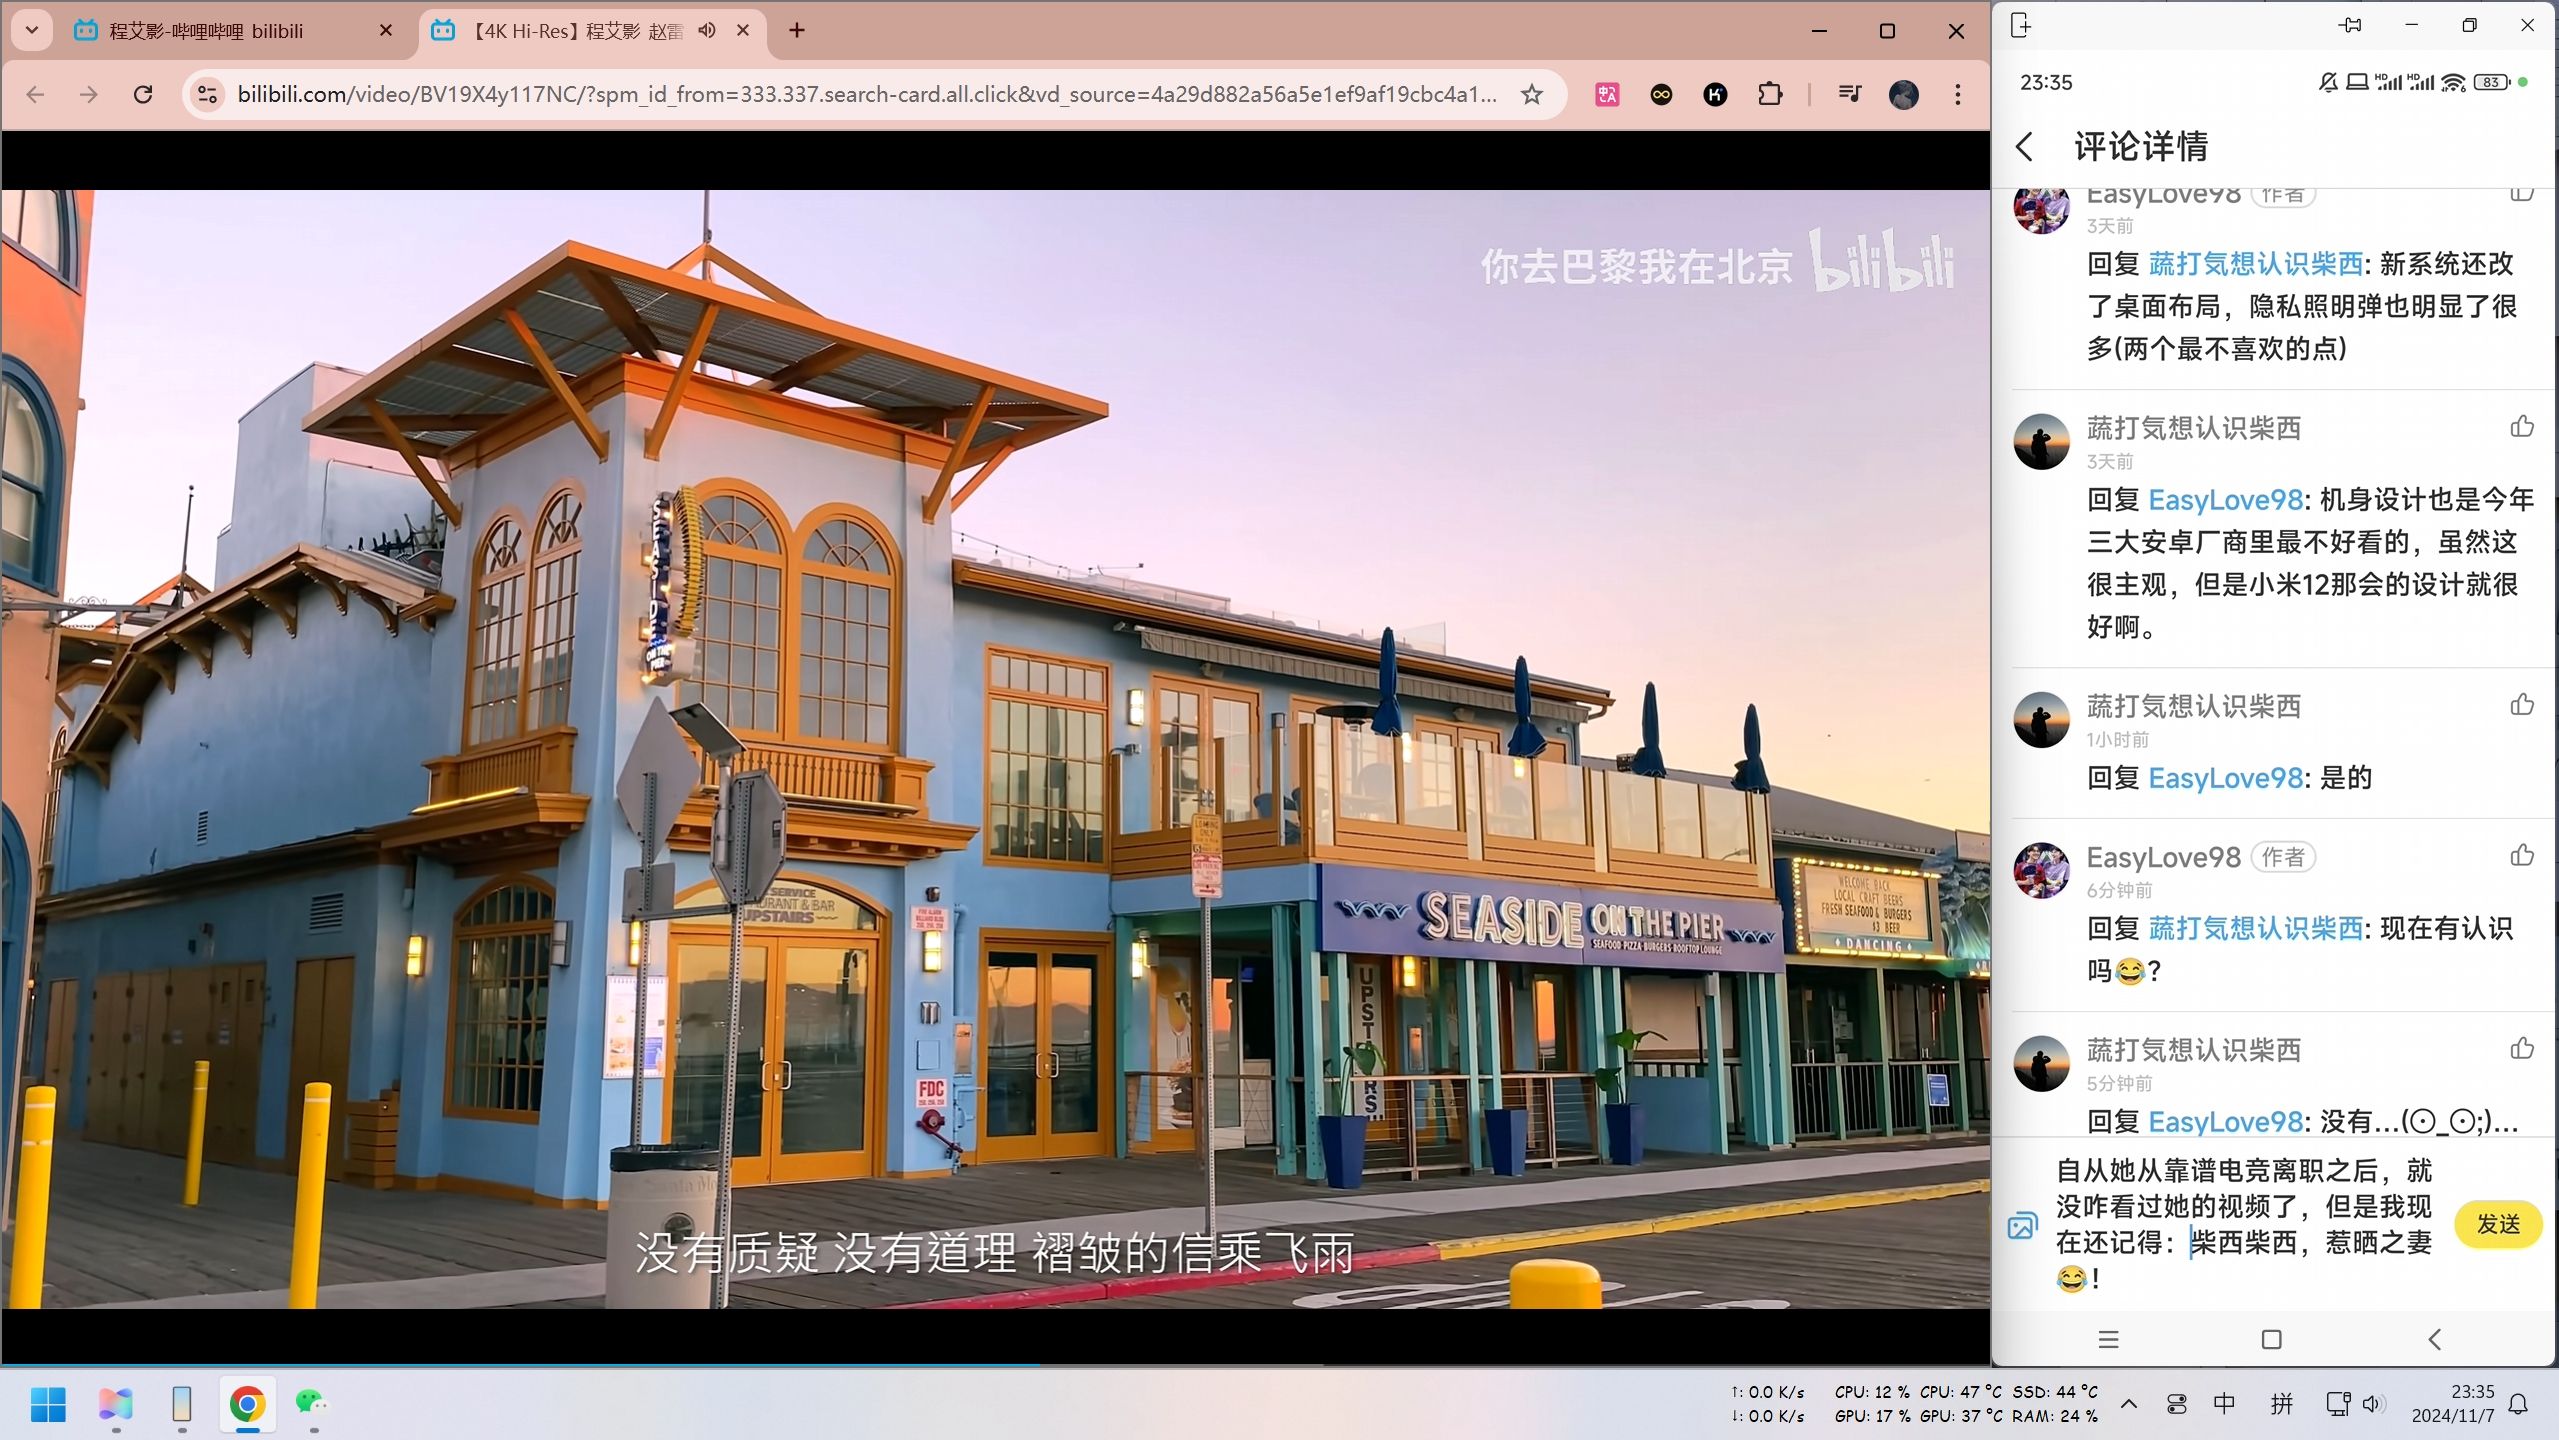Click the EasyLove98 username link in reply
2559x1440 pixels.
click(2225, 500)
